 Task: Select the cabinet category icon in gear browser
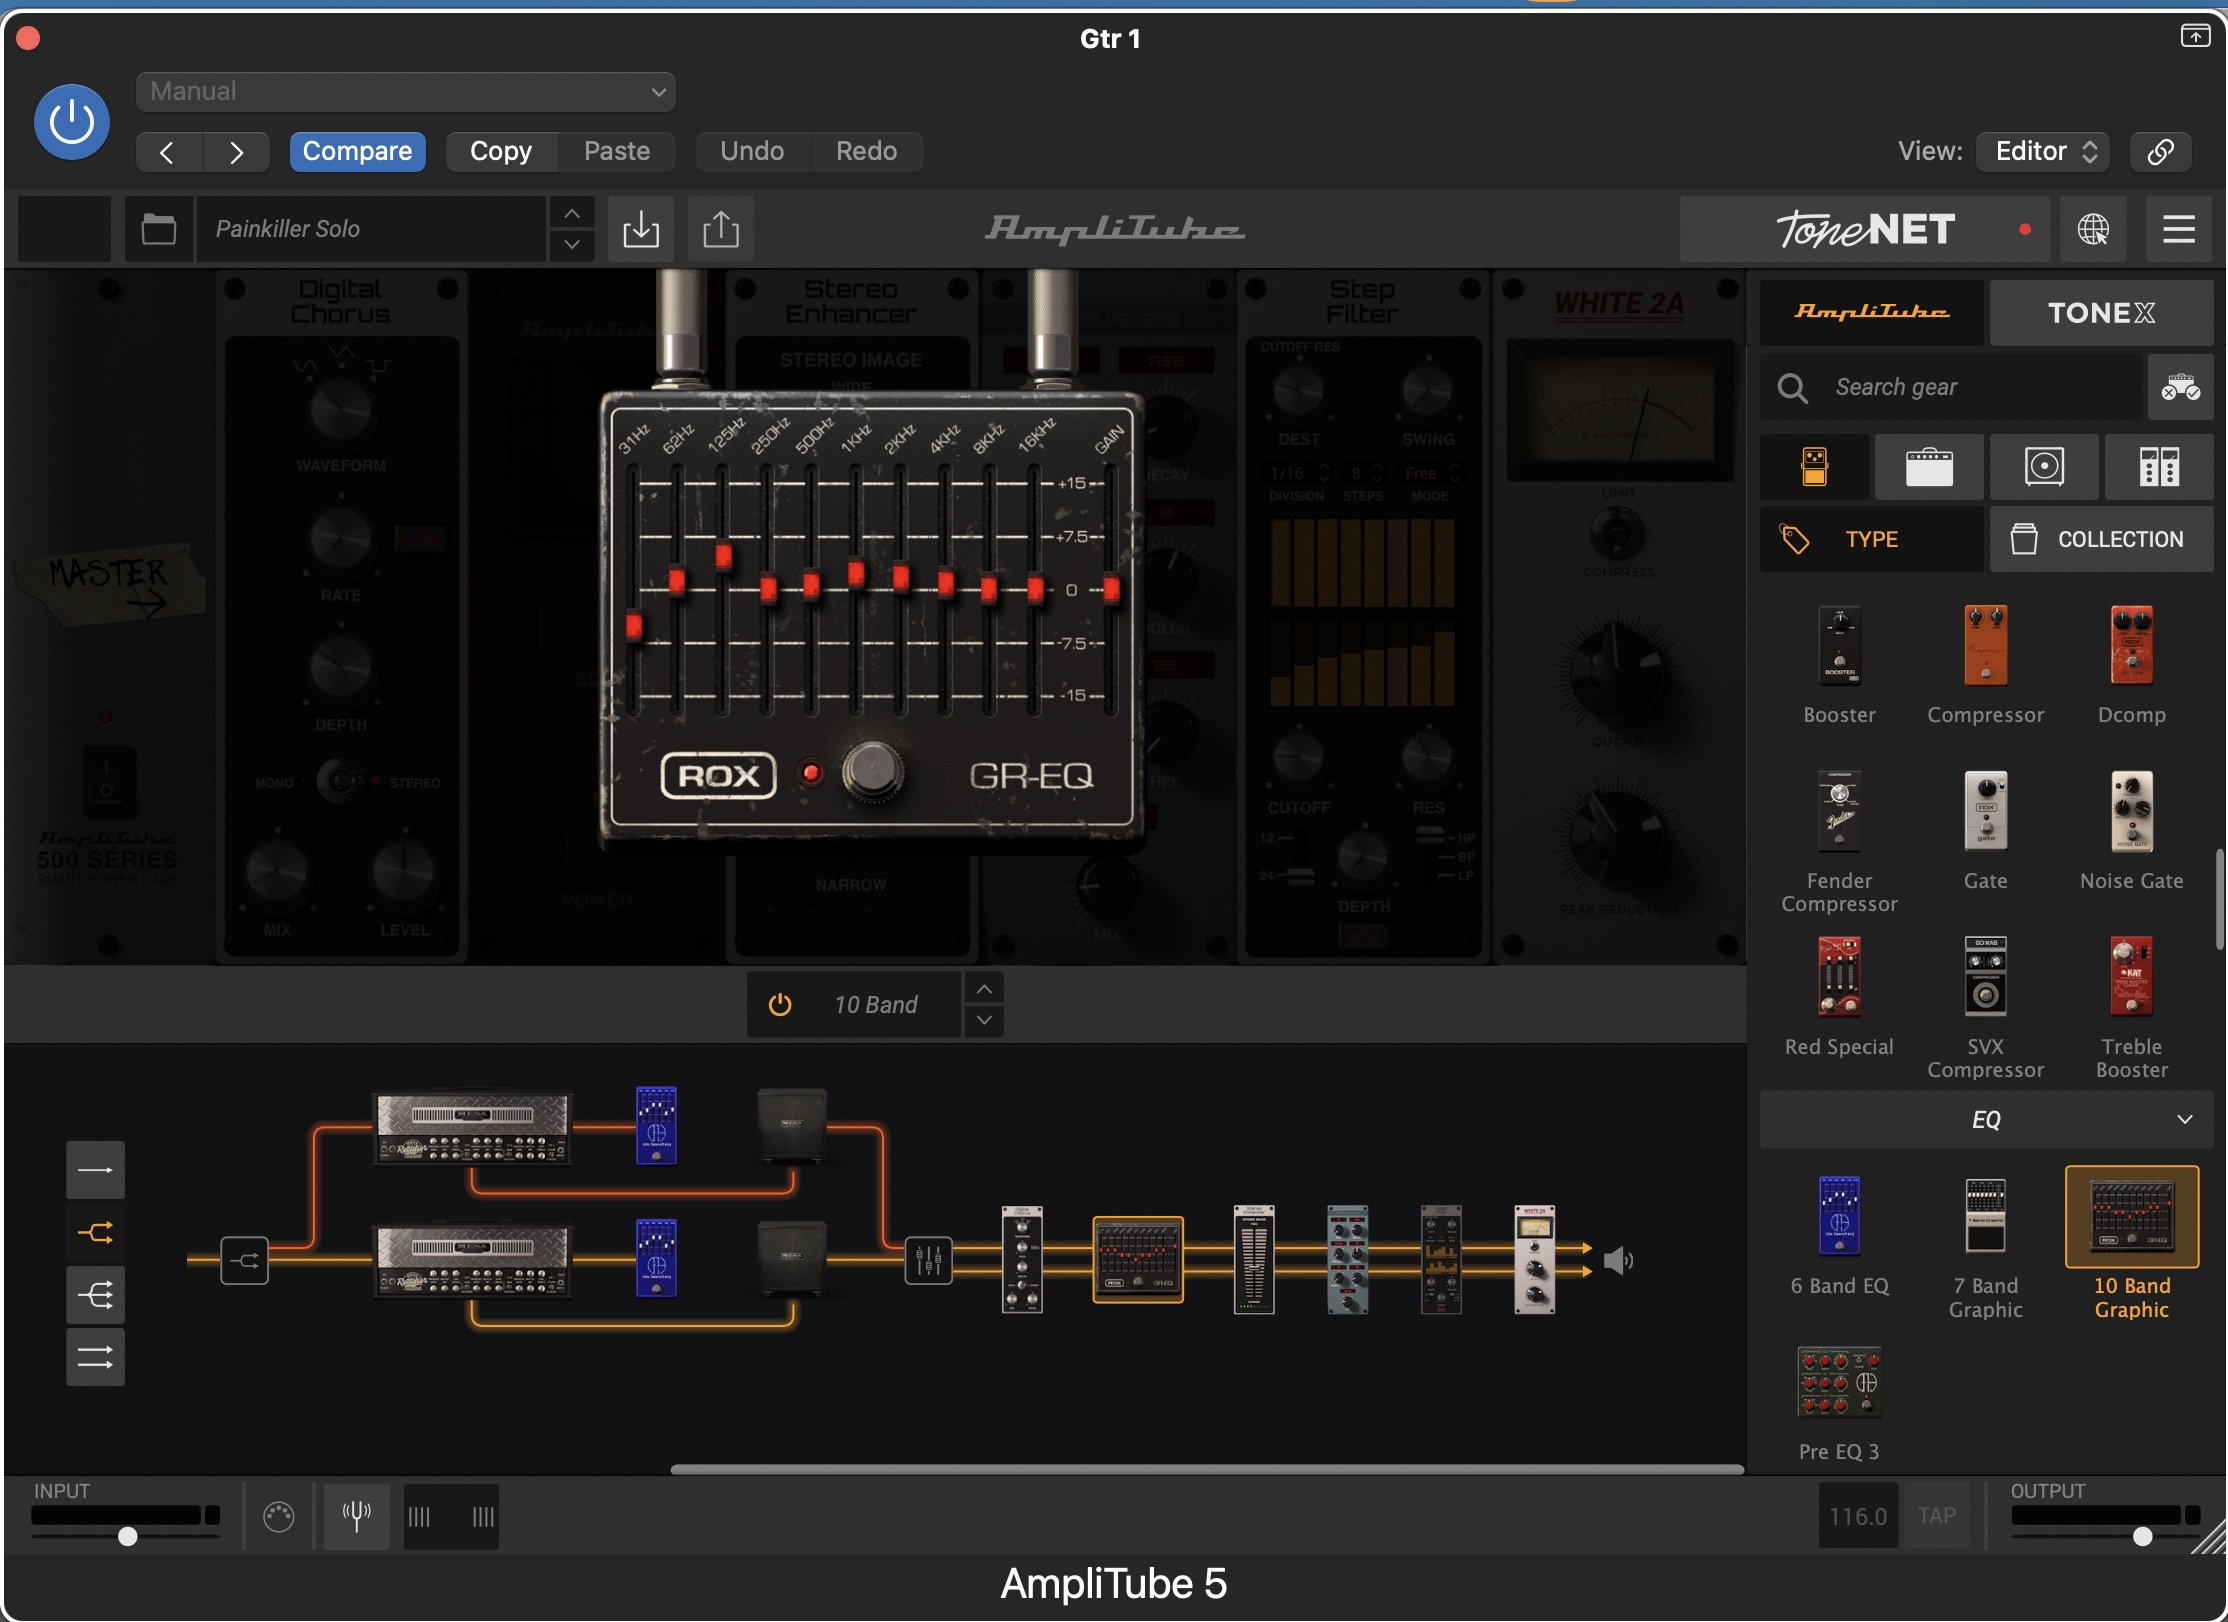pyautogui.click(x=2043, y=467)
